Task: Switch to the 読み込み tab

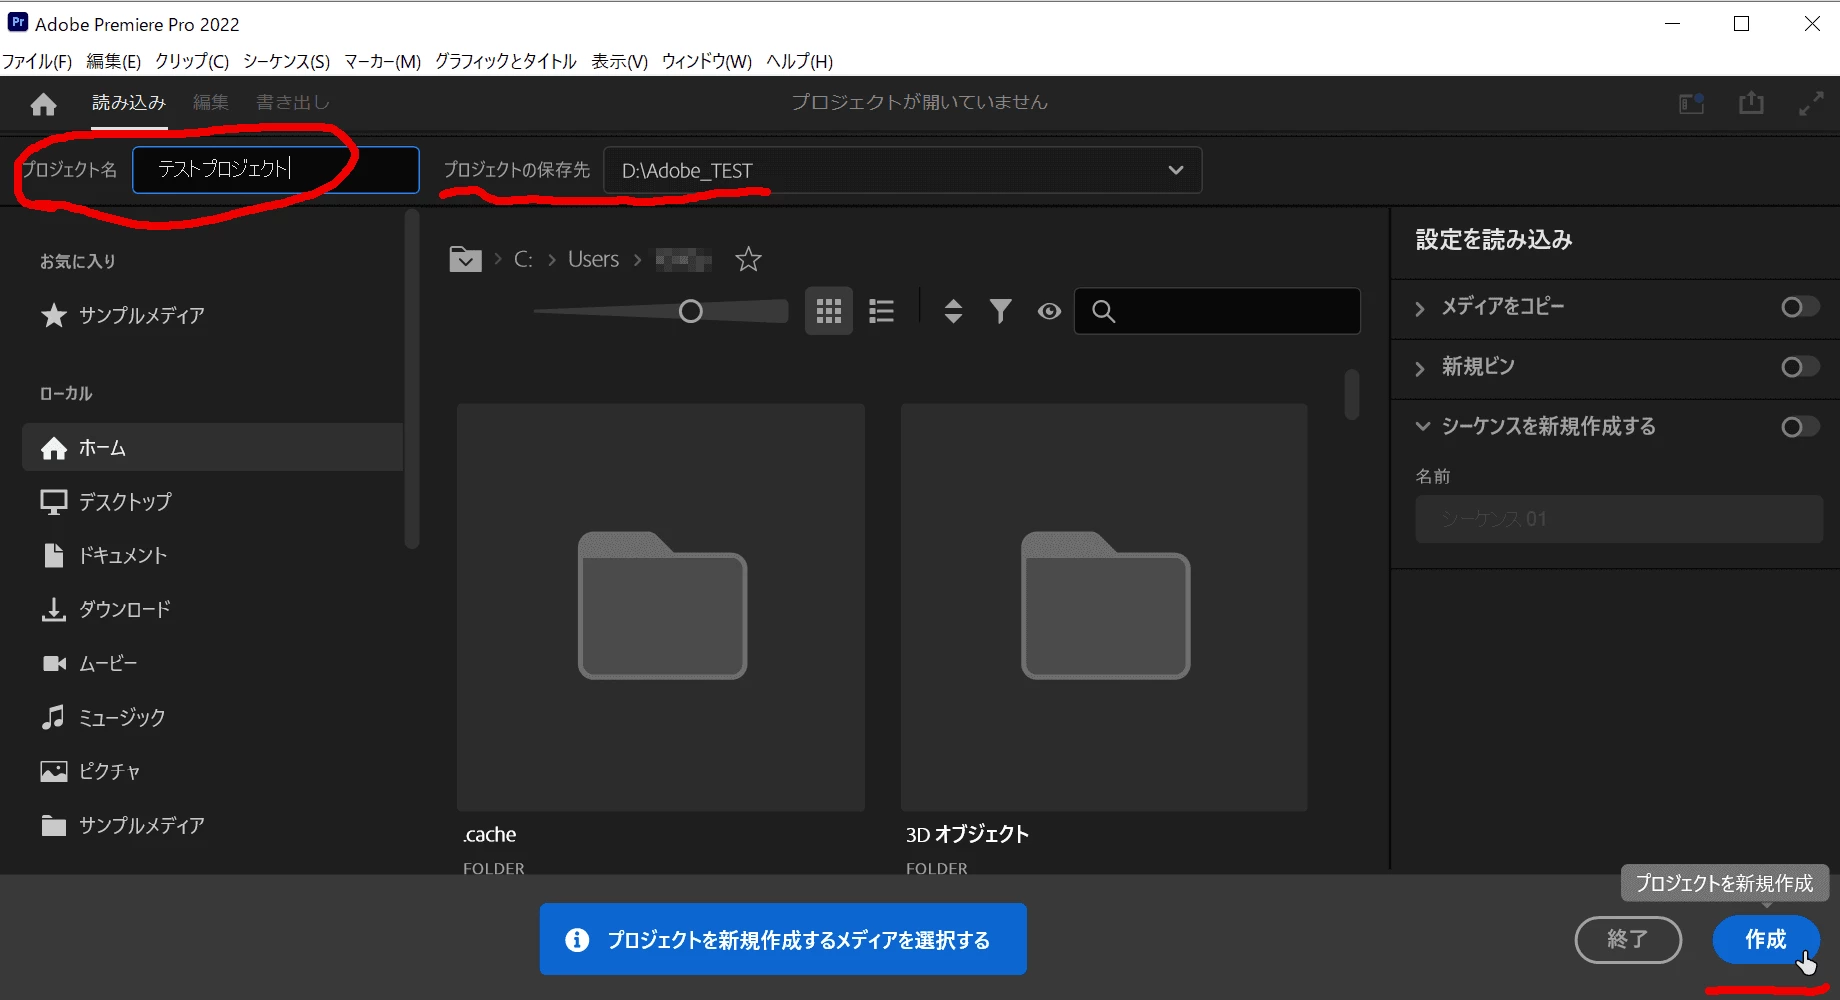Action: [129, 102]
